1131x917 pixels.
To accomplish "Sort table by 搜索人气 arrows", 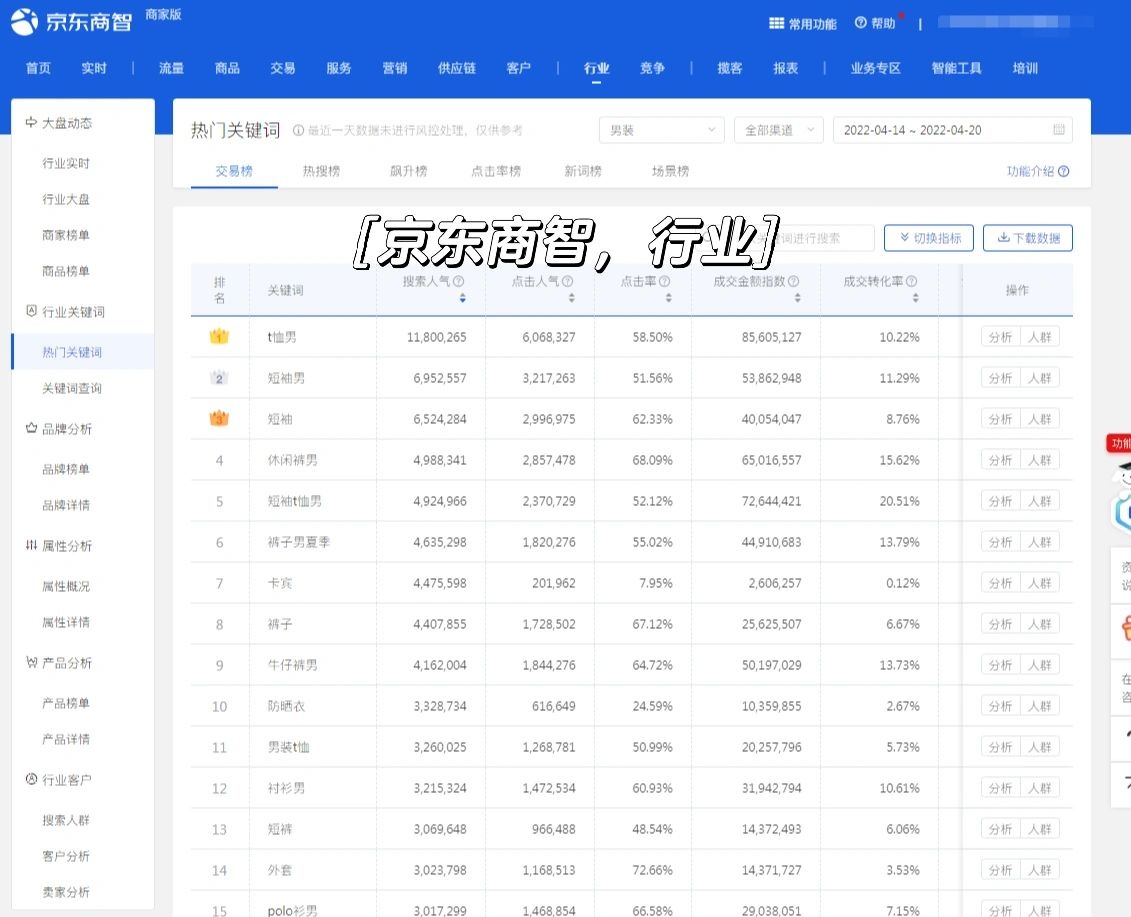I will pyautogui.click(x=462, y=298).
